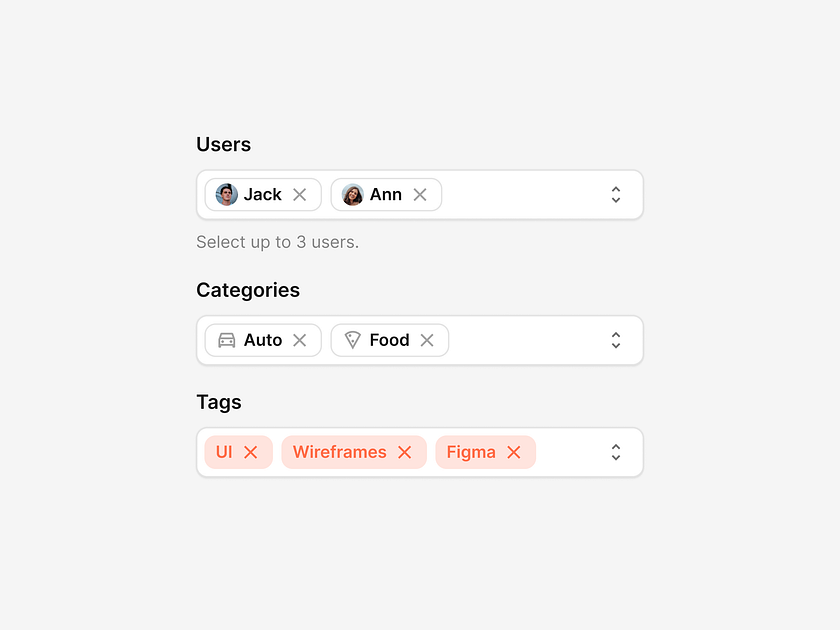Click empty area of Users input field
Screen dimensions: 840x630
point(520,195)
